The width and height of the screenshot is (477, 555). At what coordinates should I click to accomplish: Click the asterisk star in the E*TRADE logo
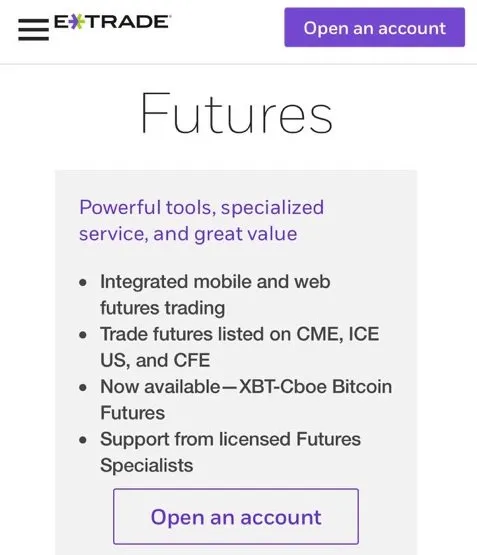coord(76,22)
